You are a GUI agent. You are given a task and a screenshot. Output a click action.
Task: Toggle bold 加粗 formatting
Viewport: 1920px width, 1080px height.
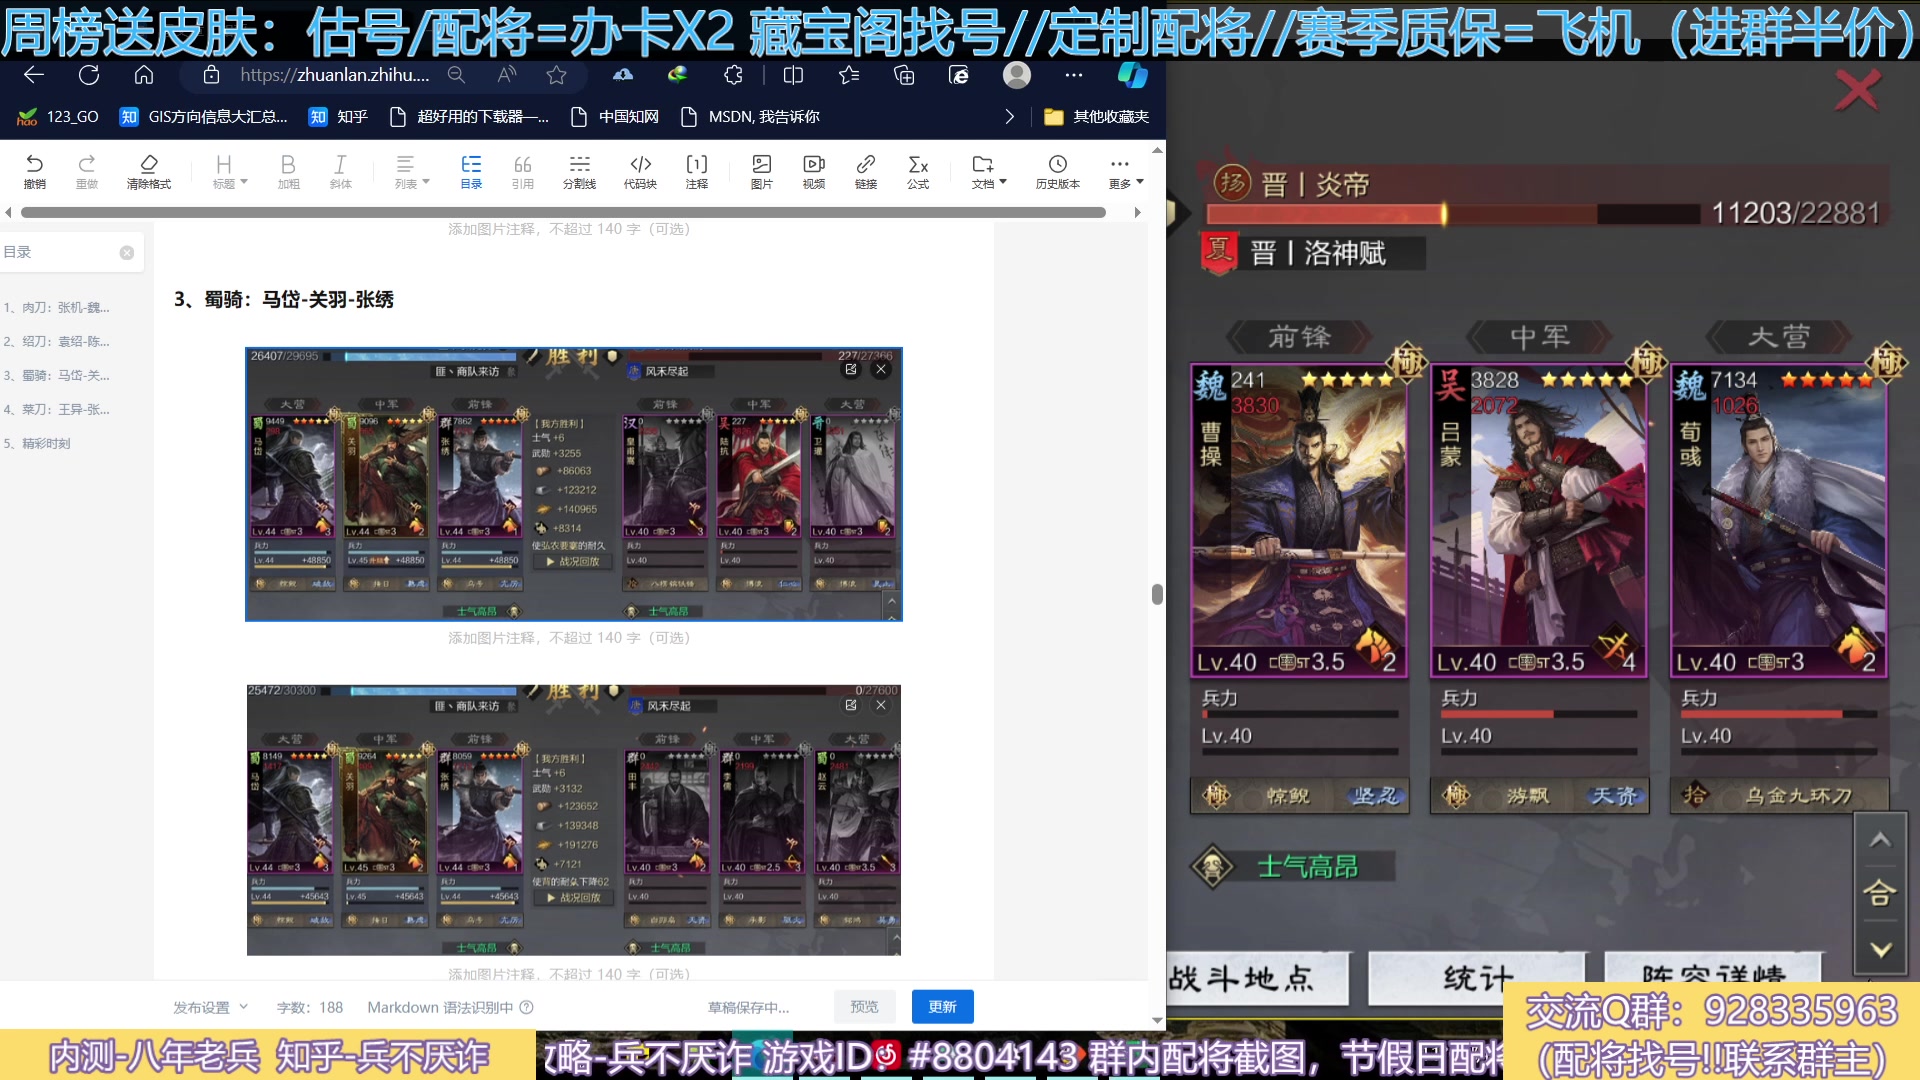288,171
